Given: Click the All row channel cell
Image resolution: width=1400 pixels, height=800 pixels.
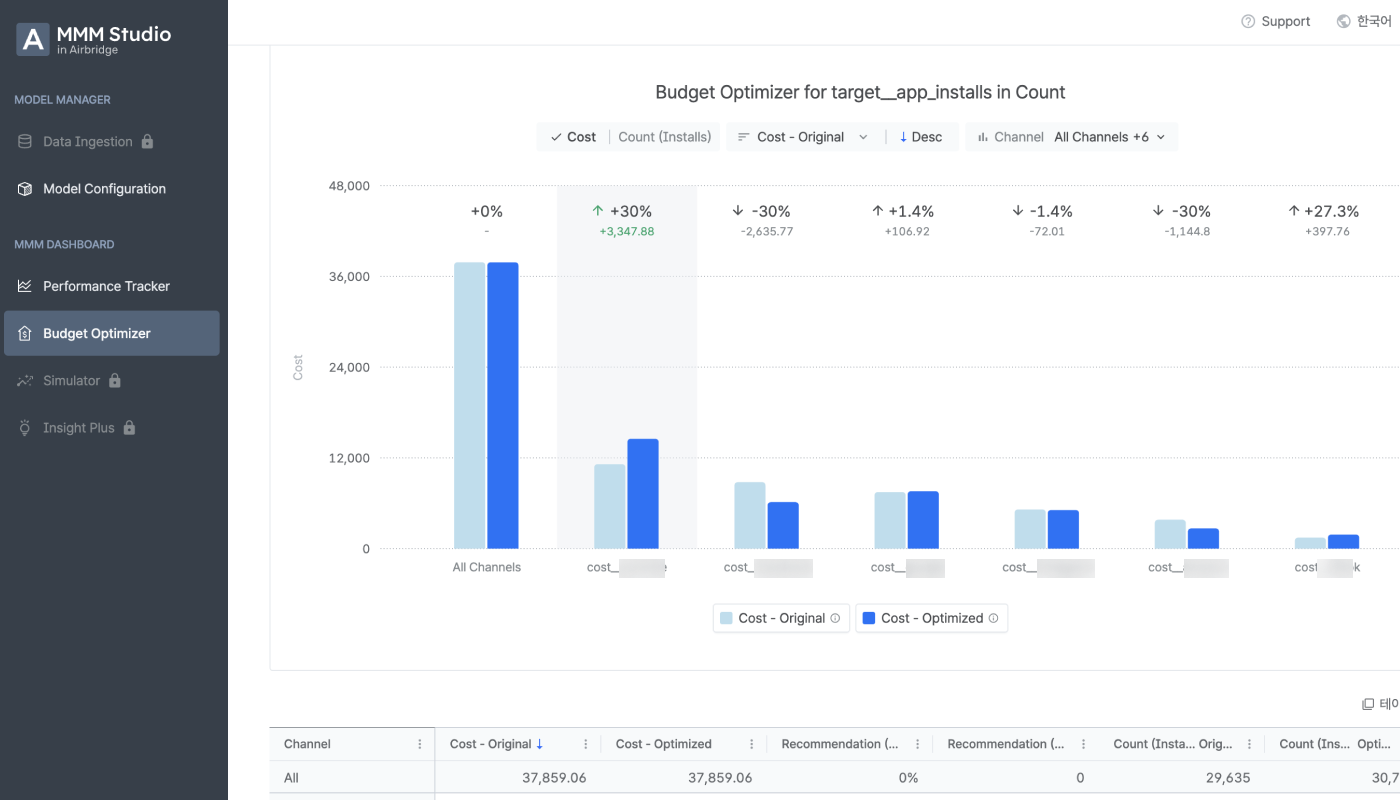Looking at the screenshot, I should point(352,778).
